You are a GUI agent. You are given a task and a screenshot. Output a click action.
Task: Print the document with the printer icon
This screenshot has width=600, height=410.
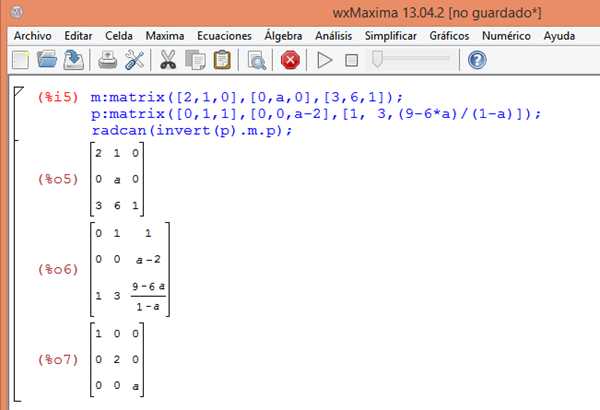click(x=108, y=60)
